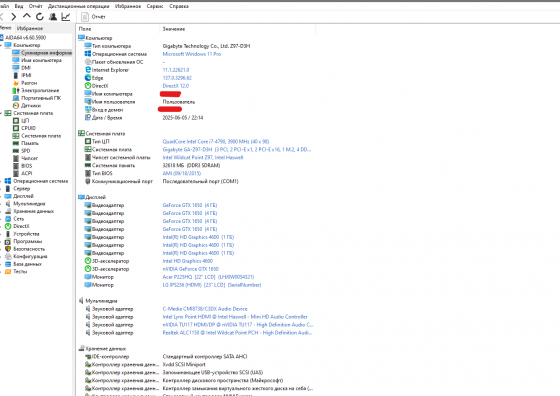The width and height of the screenshot is (560, 396).
Task: Go up one level with Up arrow
Action: (26, 16)
